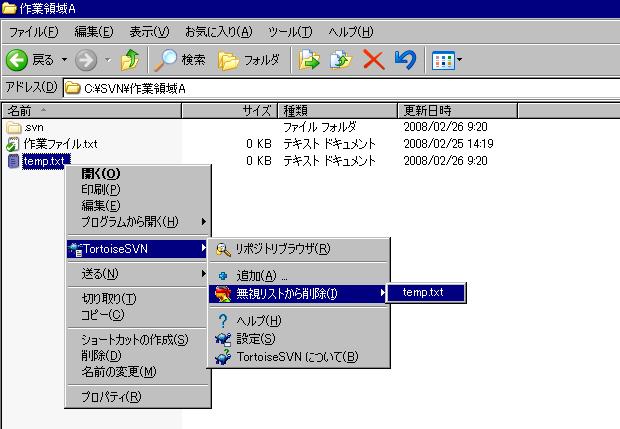
Task: Click the red X Delete toolbar icon
Action: [x=374, y=60]
